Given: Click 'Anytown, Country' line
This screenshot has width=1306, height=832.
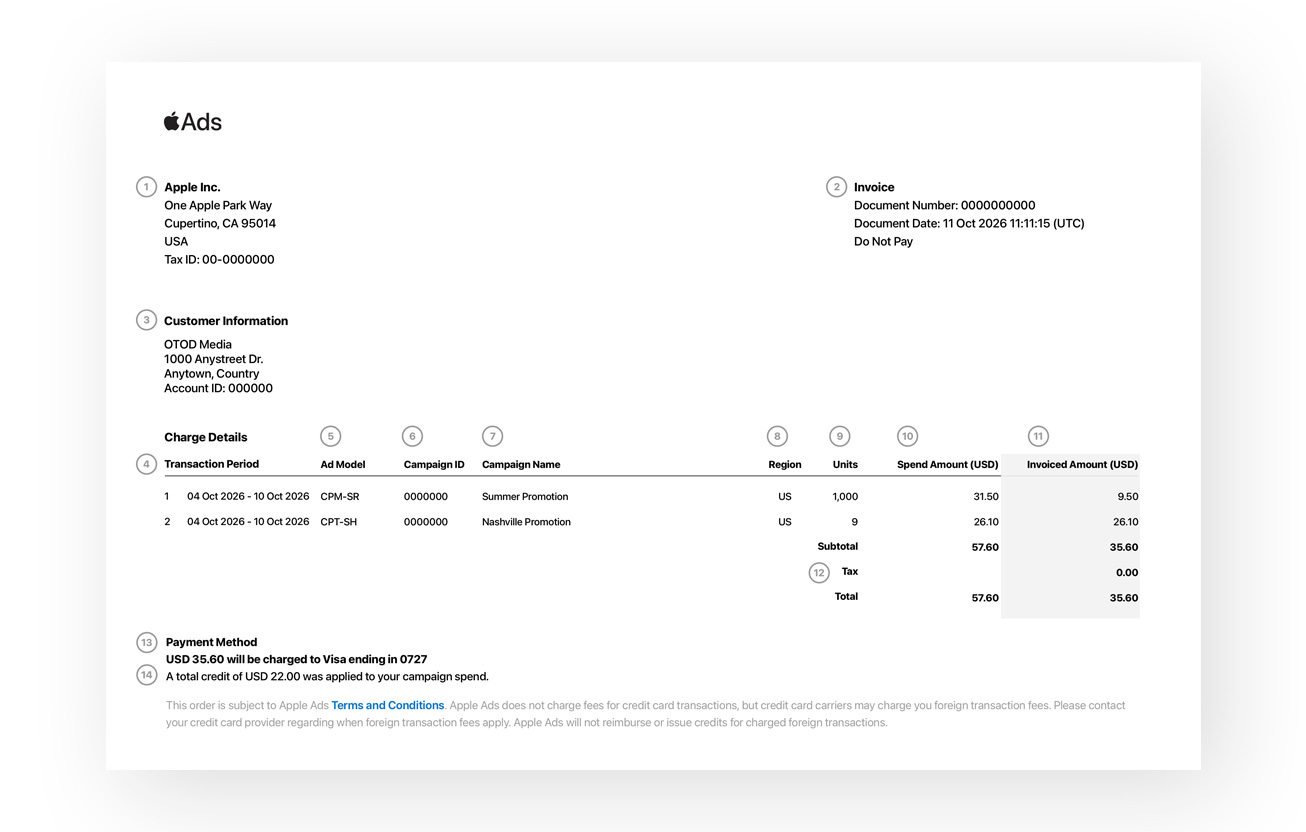Looking at the screenshot, I should point(212,374).
